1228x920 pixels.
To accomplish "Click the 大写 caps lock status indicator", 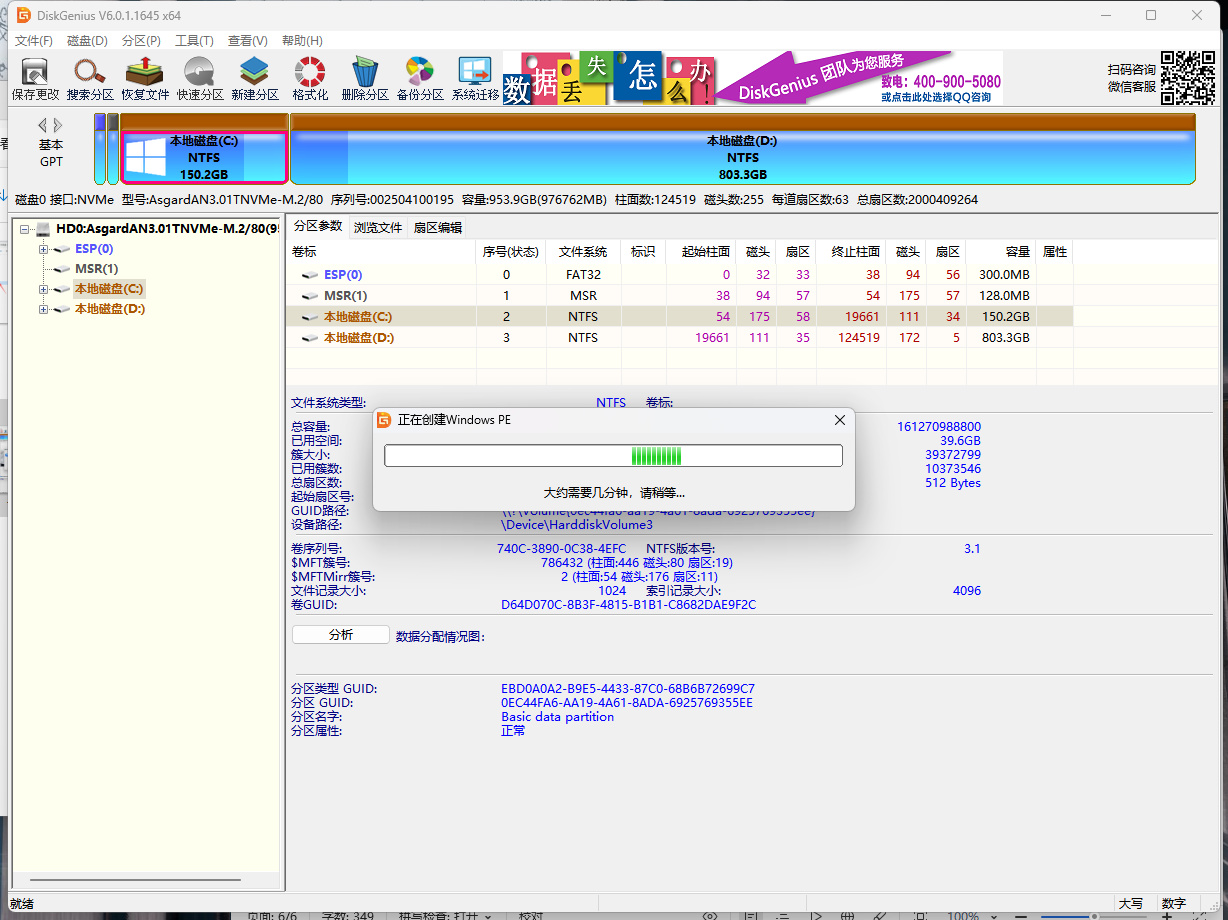I will [x=1131, y=904].
